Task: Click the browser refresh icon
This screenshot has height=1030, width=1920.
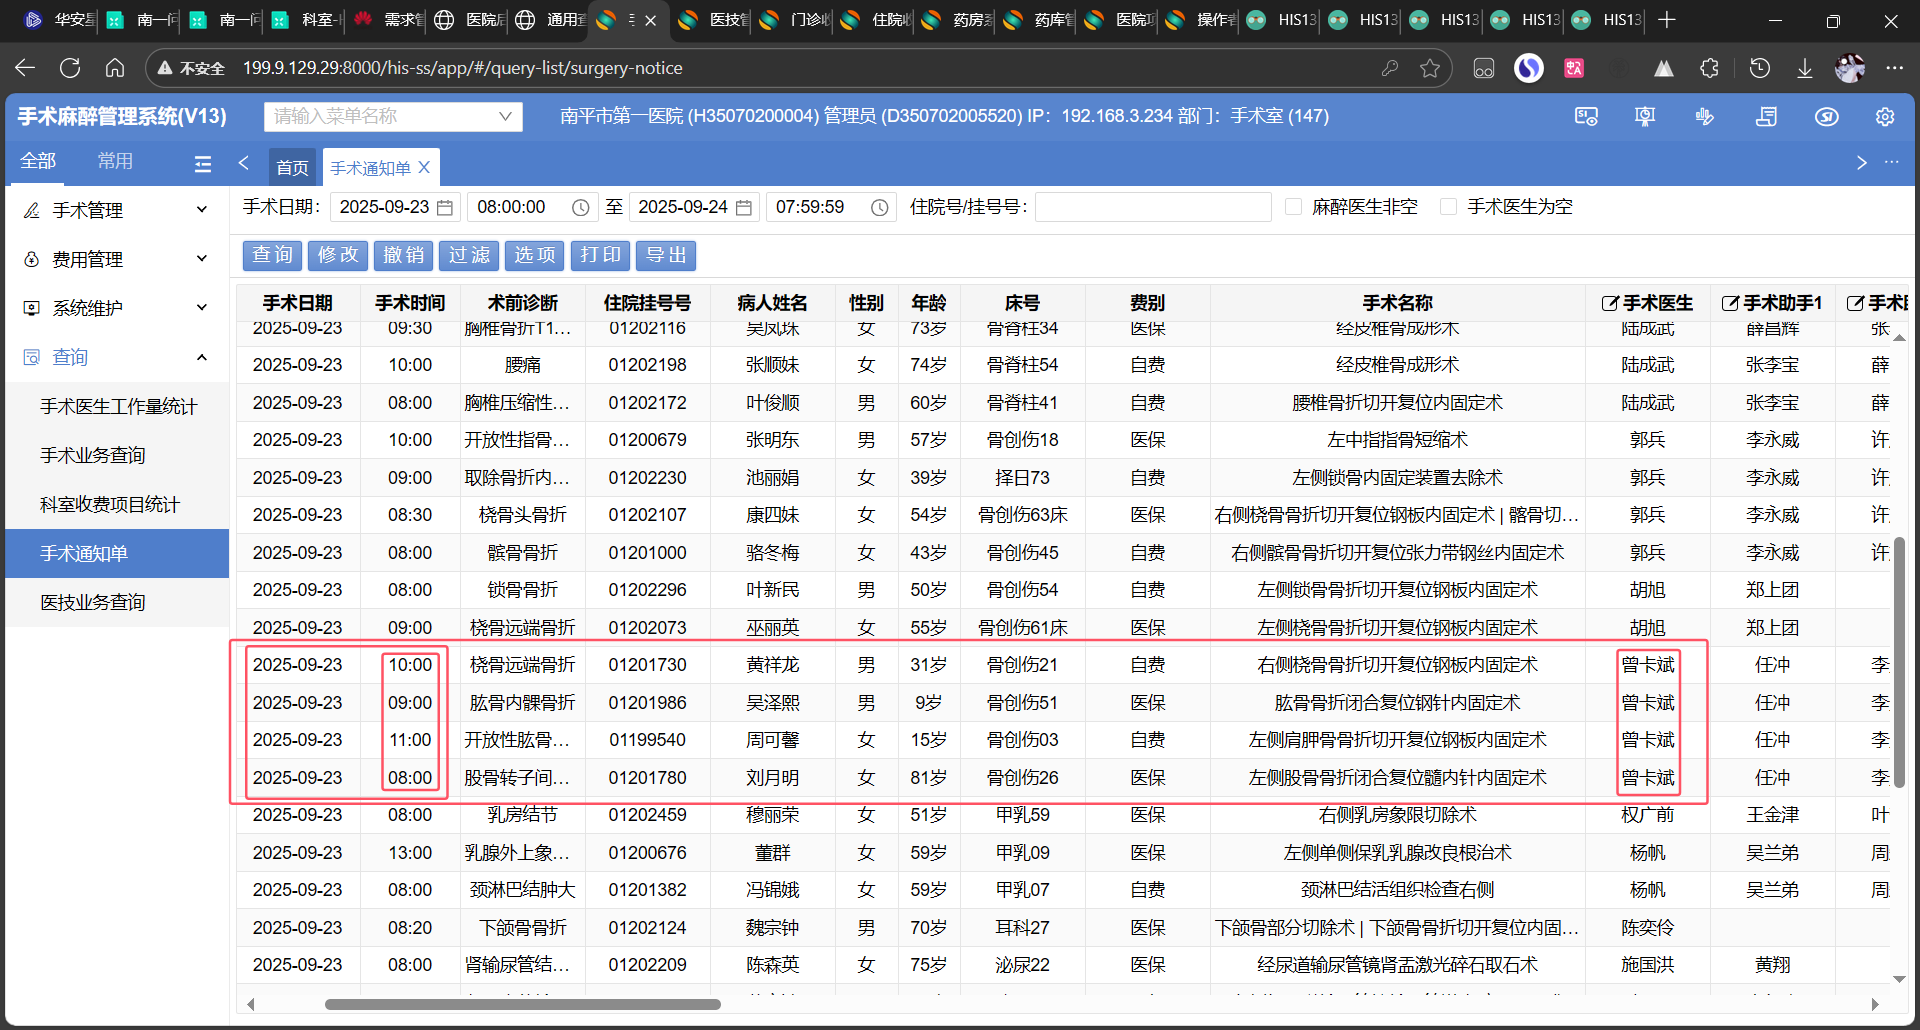Action: pyautogui.click(x=70, y=68)
